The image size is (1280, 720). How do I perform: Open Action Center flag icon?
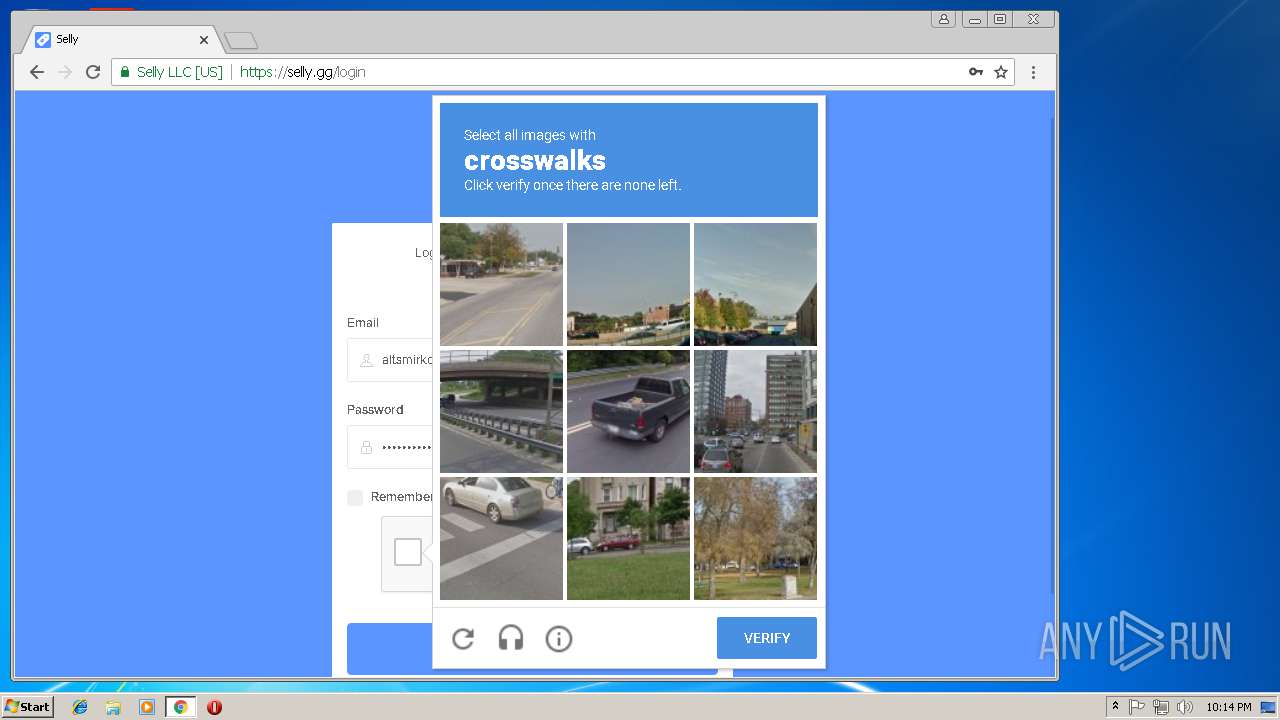(x=1137, y=707)
